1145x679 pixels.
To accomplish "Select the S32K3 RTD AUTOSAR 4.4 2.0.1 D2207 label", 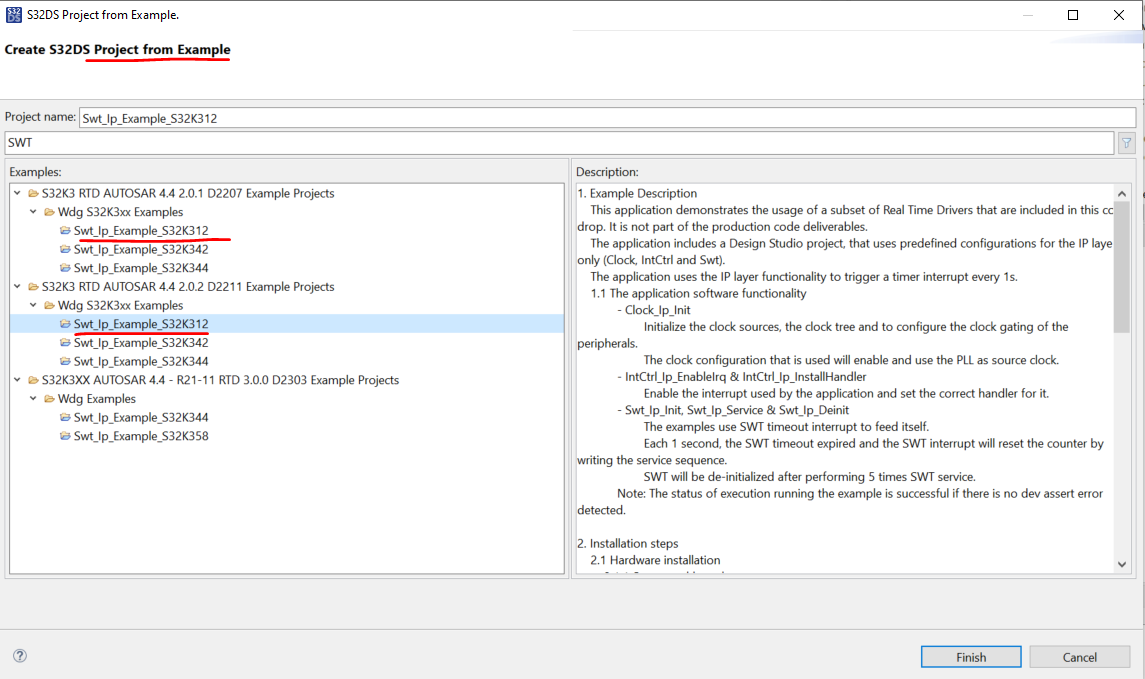I will 188,193.
